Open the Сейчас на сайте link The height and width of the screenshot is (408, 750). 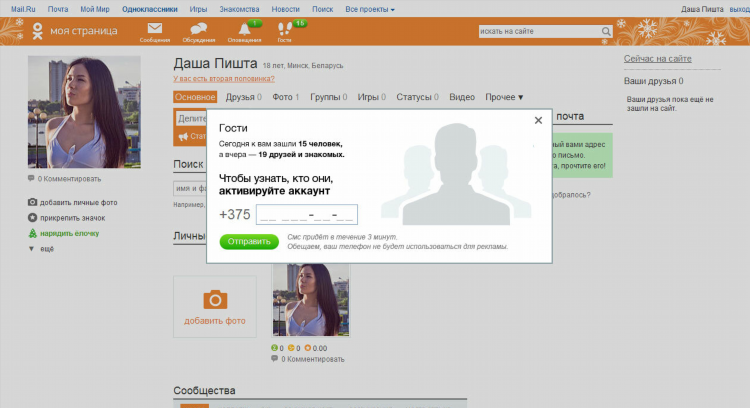657,58
